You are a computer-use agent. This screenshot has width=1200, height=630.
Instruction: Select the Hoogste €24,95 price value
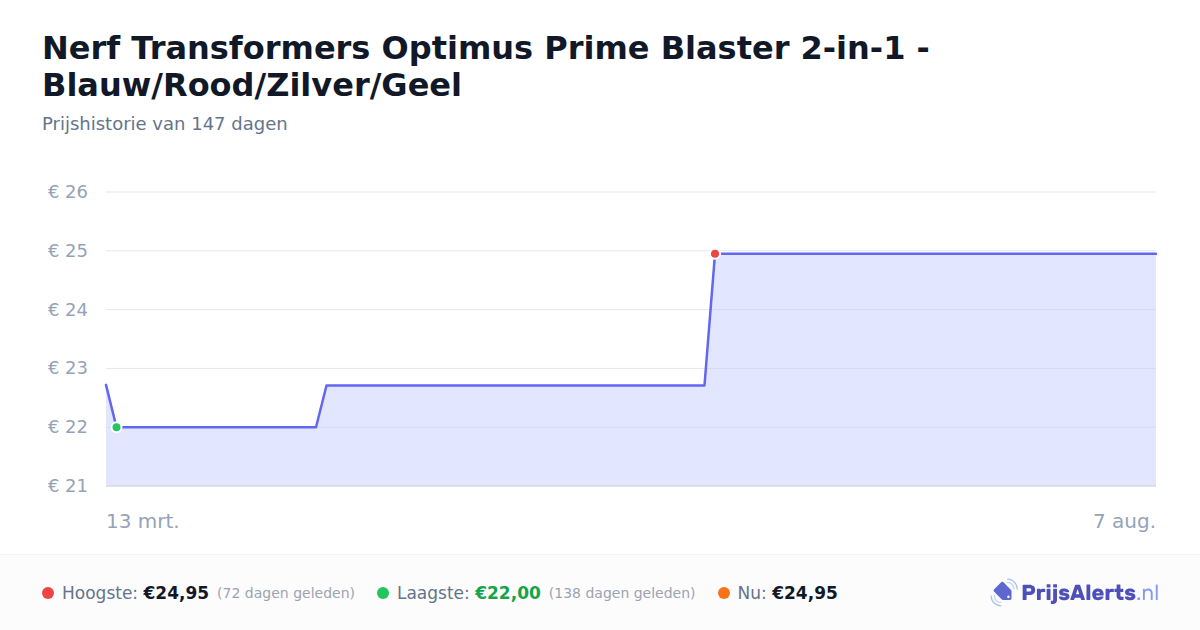point(176,593)
